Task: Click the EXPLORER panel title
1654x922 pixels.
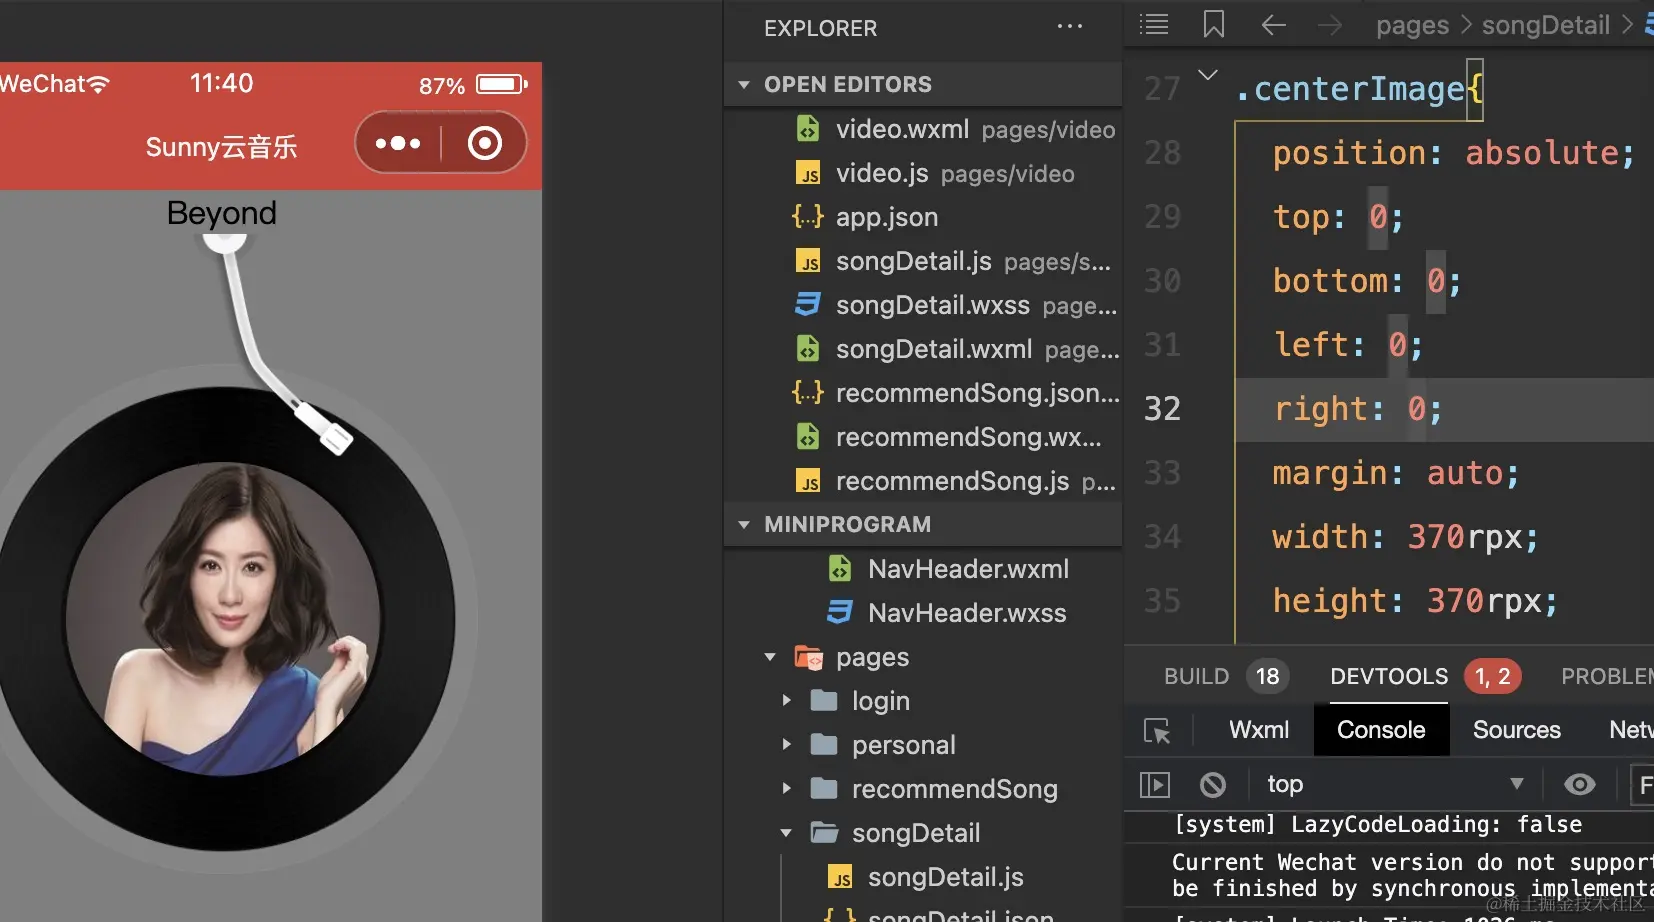Action: click(x=820, y=28)
